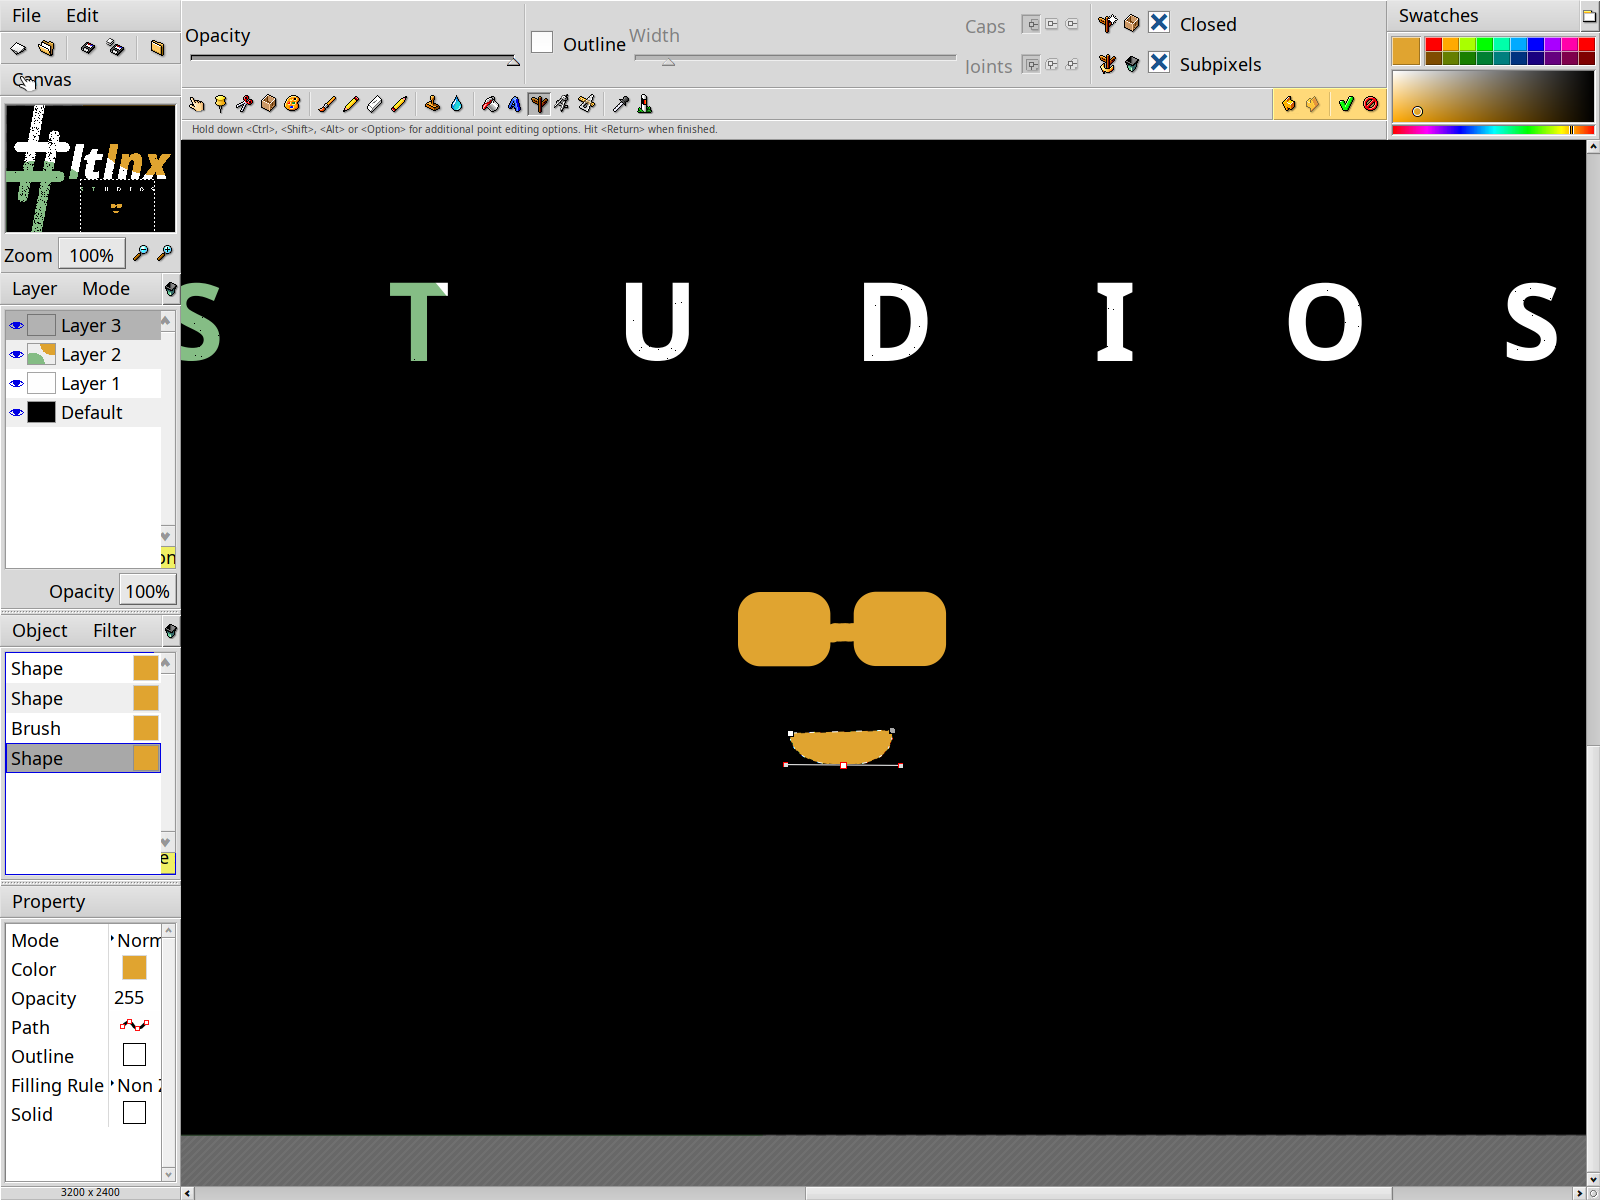Click the Export floppy icon
The width and height of the screenshot is (1600, 1200).
pyautogui.click(x=116, y=48)
